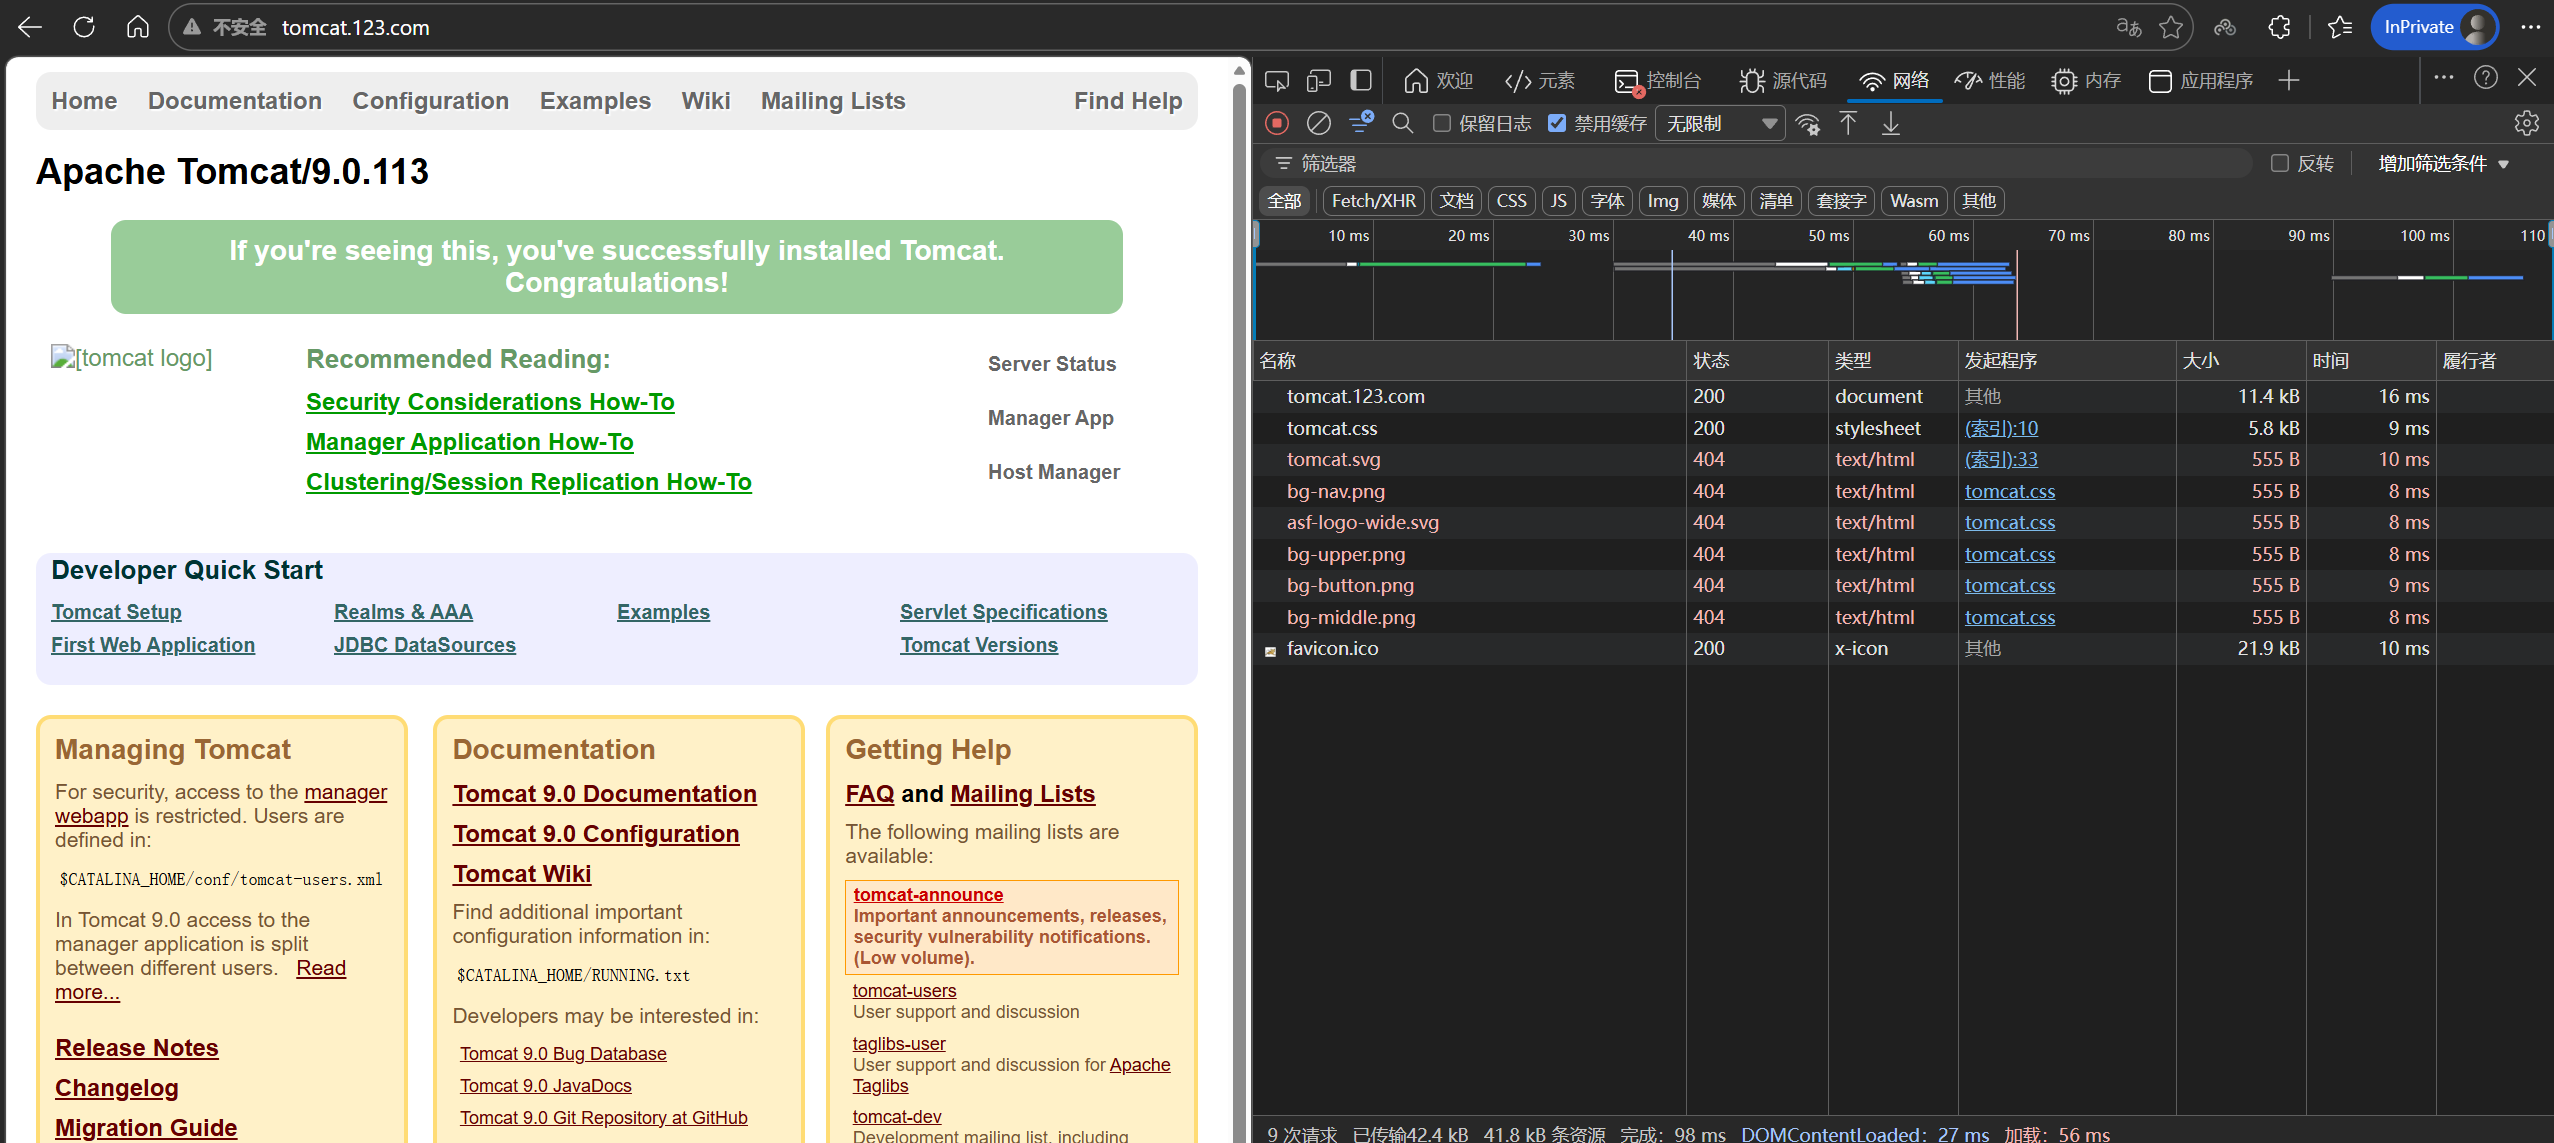The width and height of the screenshot is (2554, 1143).
Task: Click the import HAR upload arrow icon
Action: coord(1848,123)
